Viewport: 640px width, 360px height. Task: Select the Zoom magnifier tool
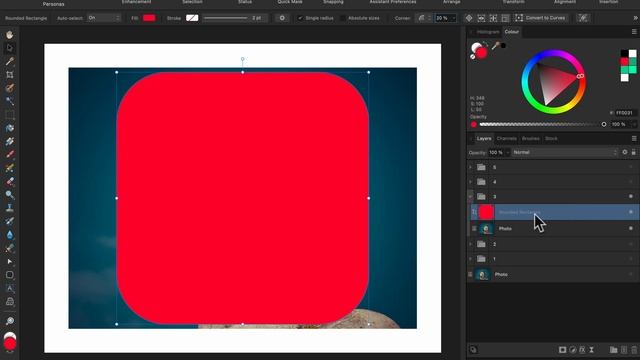click(x=10, y=321)
